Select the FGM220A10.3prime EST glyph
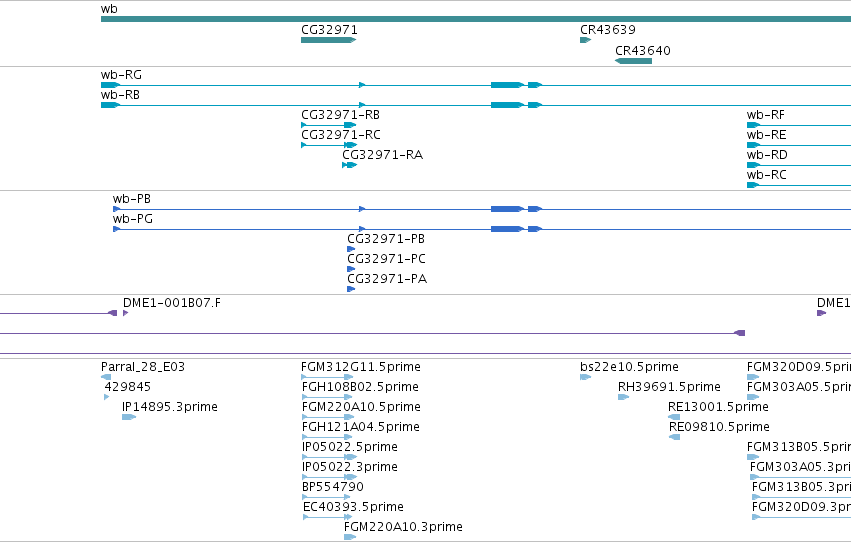 (350, 537)
